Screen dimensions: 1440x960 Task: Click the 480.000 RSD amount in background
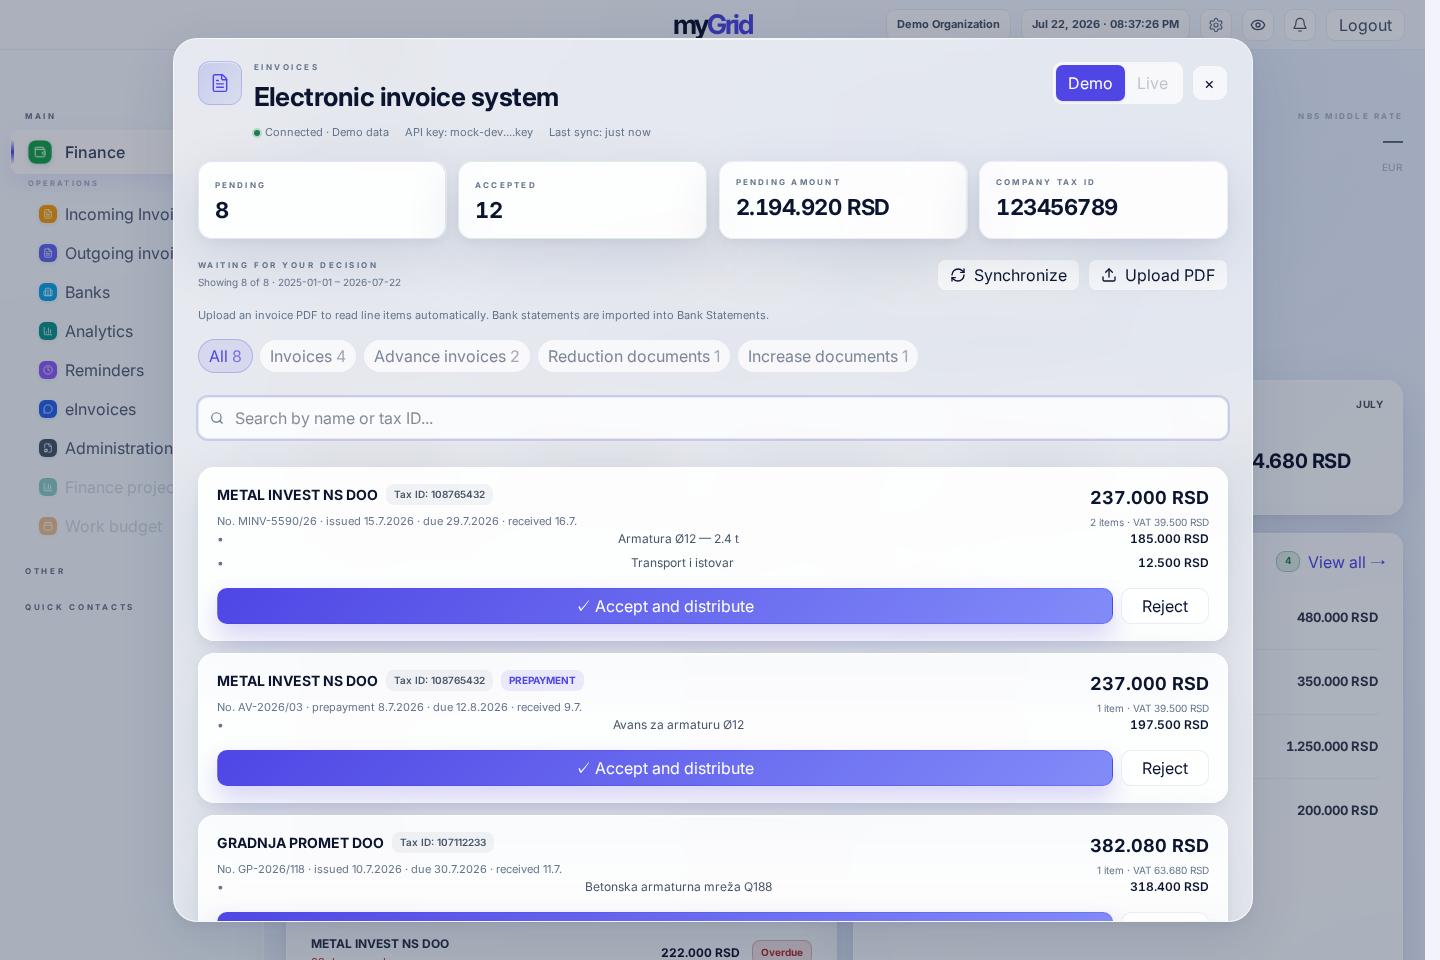point(1337,617)
